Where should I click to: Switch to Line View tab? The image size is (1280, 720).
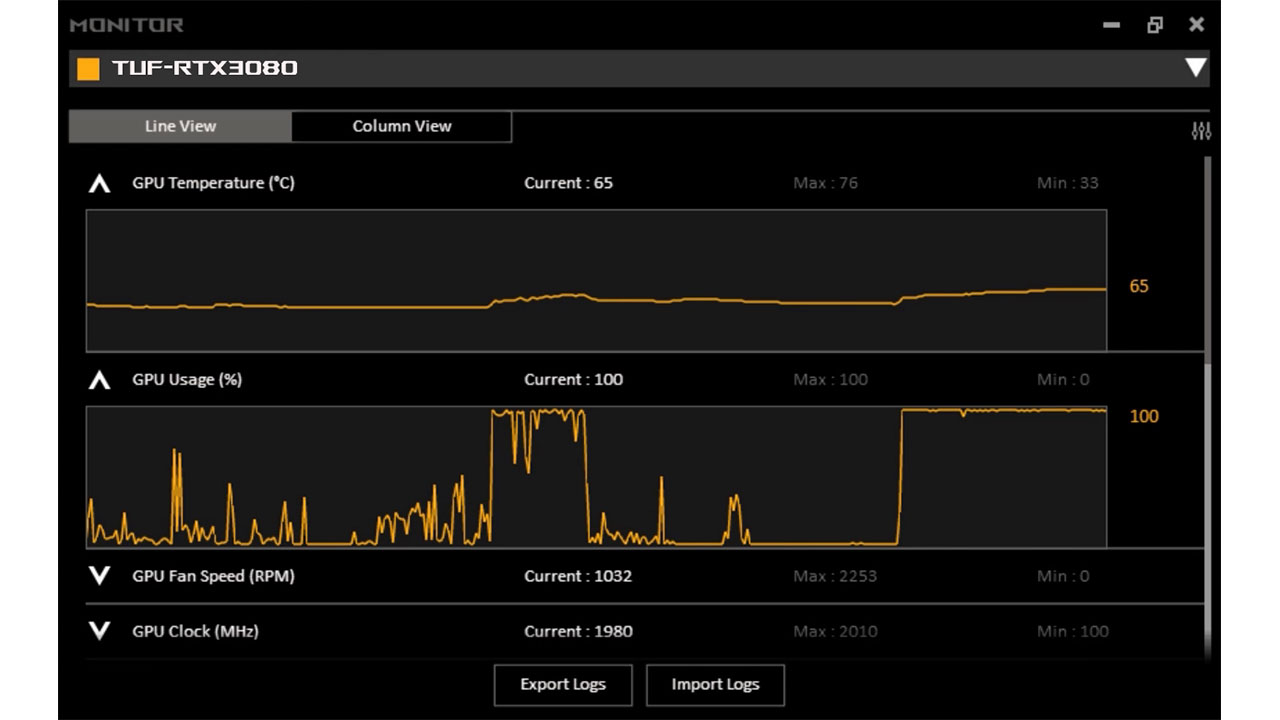(180, 126)
